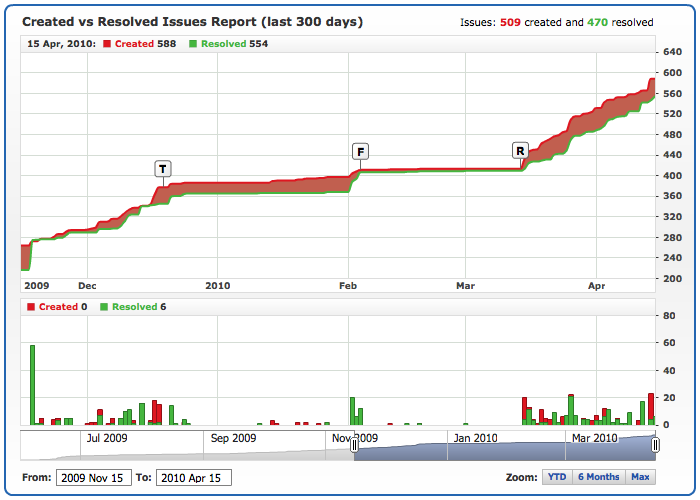The height and width of the screenshot is (500, 700).
Task: Click the right range slider handle
Action: (x=655, y=445)
